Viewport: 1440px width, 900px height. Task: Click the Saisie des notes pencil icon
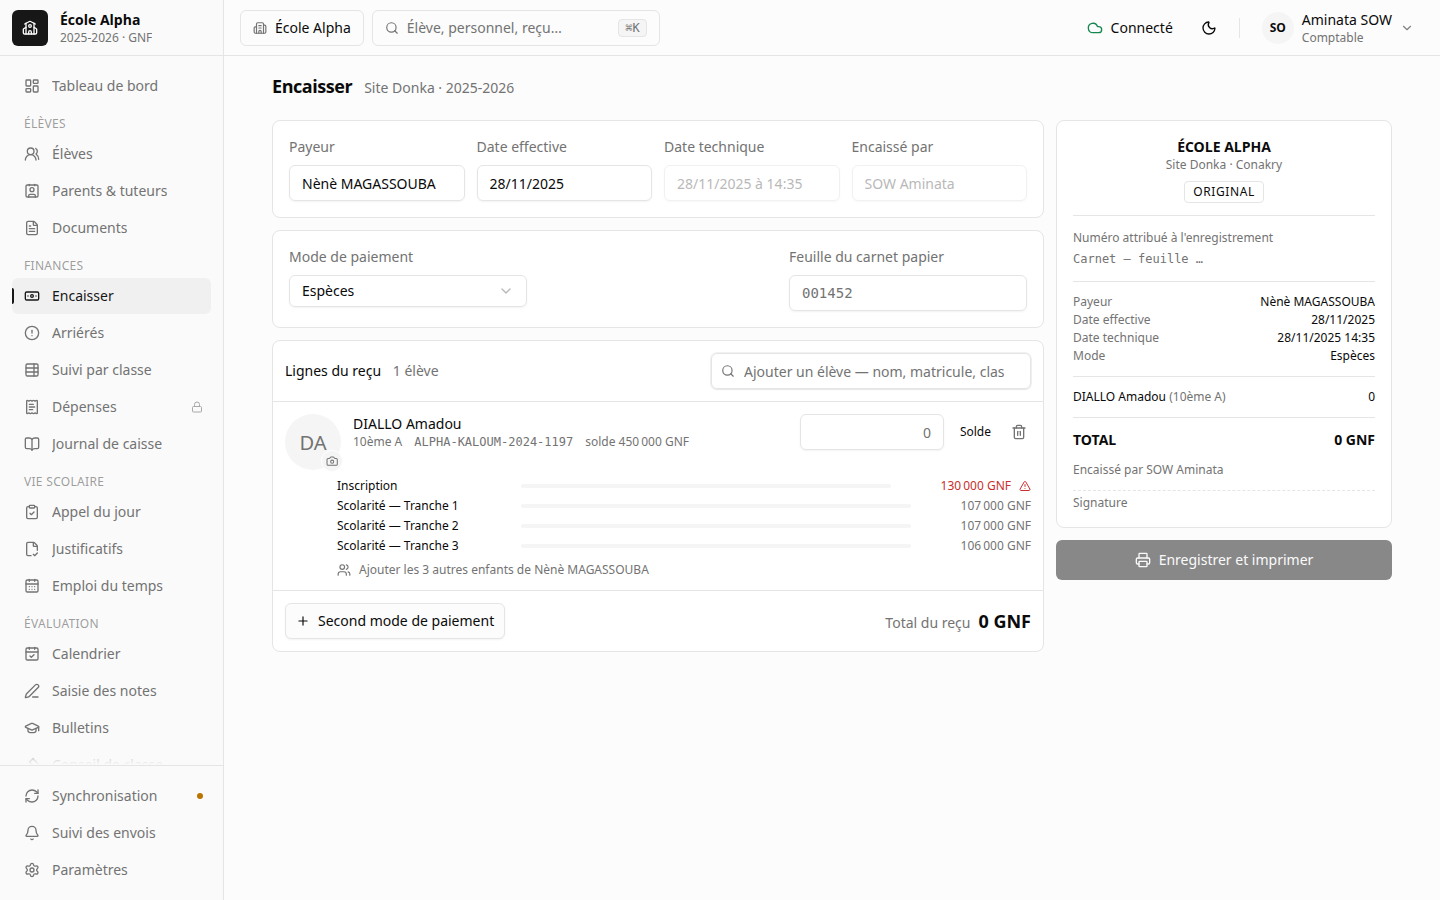click(32, 691)
